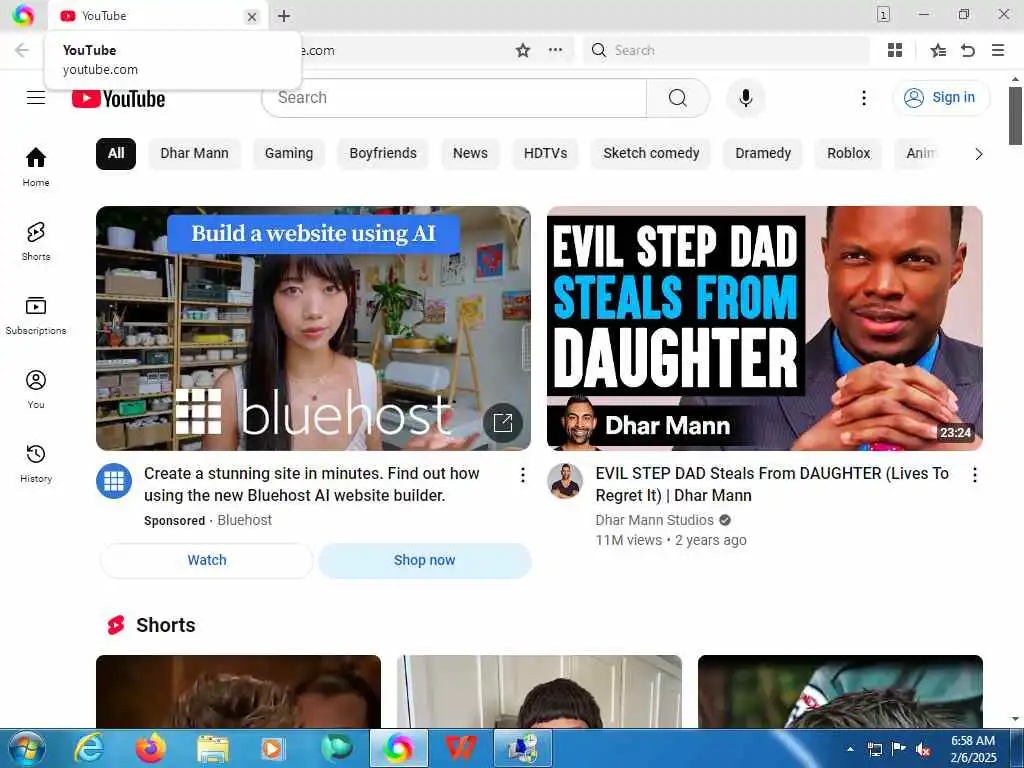Viewport: 1024px width, 768px height.
Task: Close the YouTube browser tab
Action: [251, 17]
